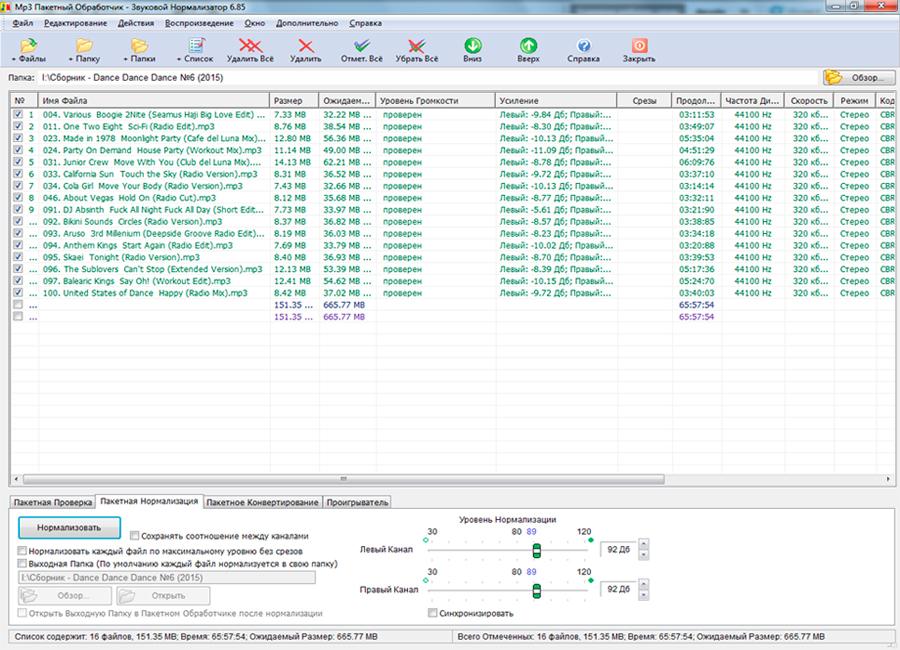This screenshot has width=900, height=650.
Task: Click the Delete (Удалить) toolbar icon
Action: click(x=305, y=46)
